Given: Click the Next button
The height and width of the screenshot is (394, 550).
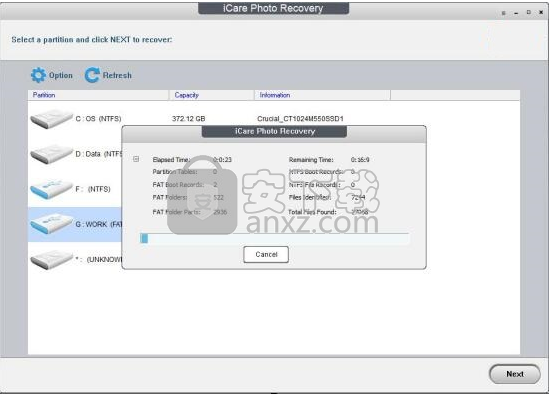Looking at the screenshot, I should (515, 374).
